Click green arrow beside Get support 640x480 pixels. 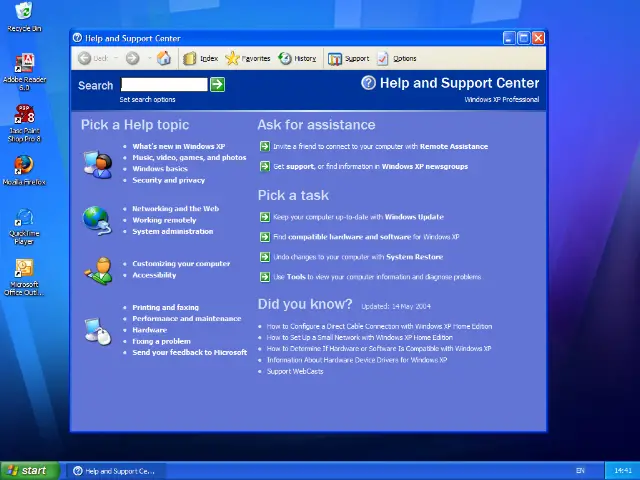(265, 166)
